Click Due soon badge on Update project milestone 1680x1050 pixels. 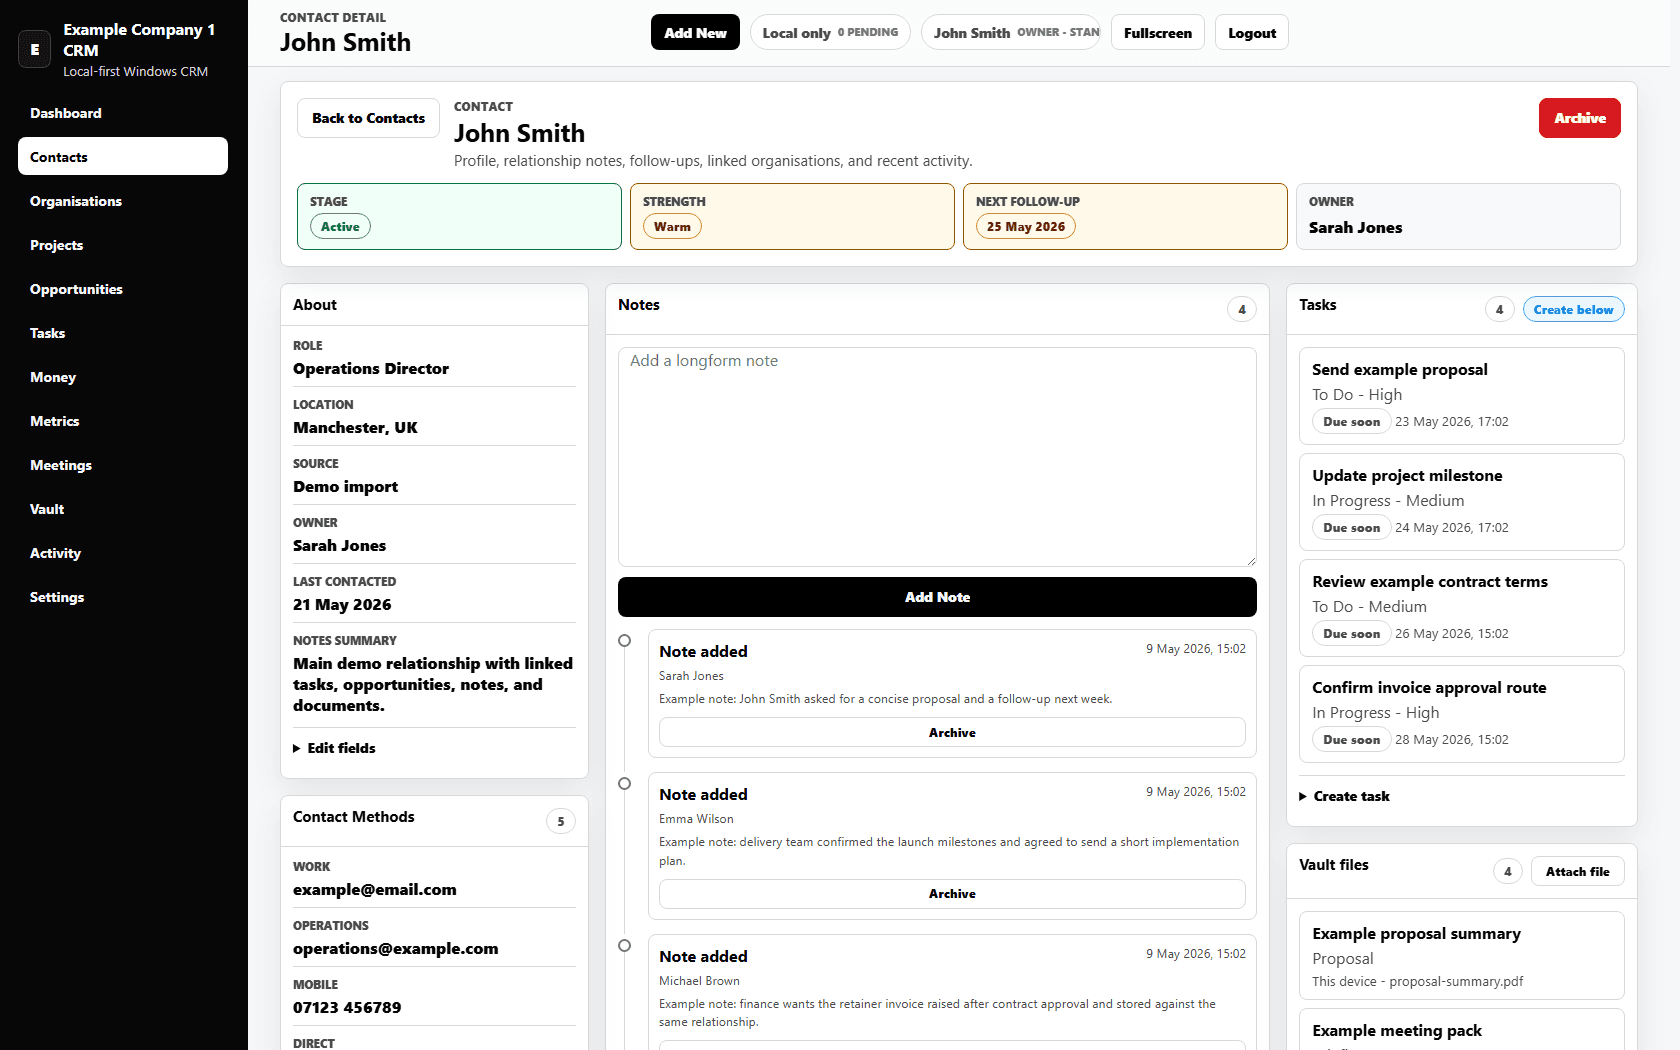click(1351, 528)
